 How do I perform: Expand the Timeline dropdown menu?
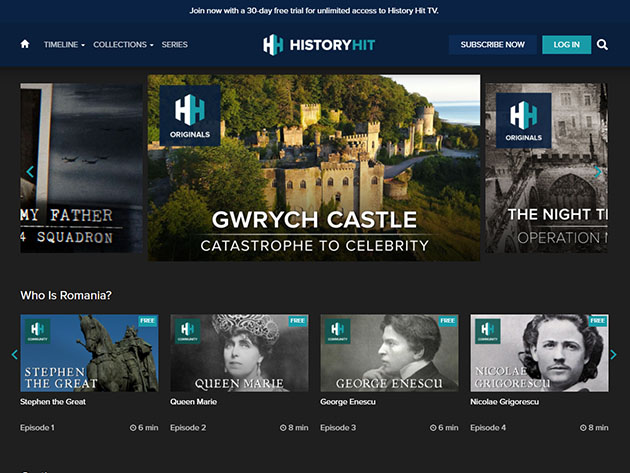pyautogui.click(x=64, y=45)
